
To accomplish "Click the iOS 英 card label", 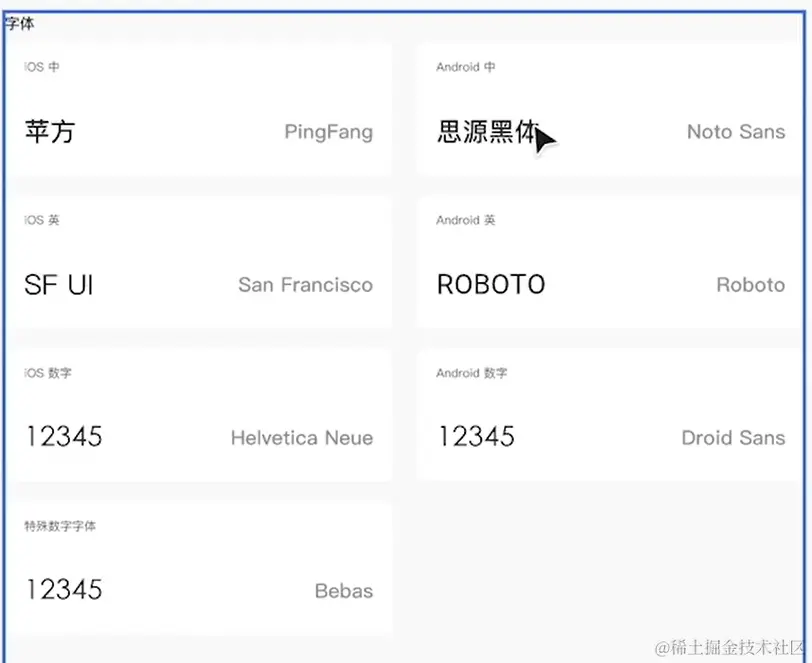I will [42, 220].
